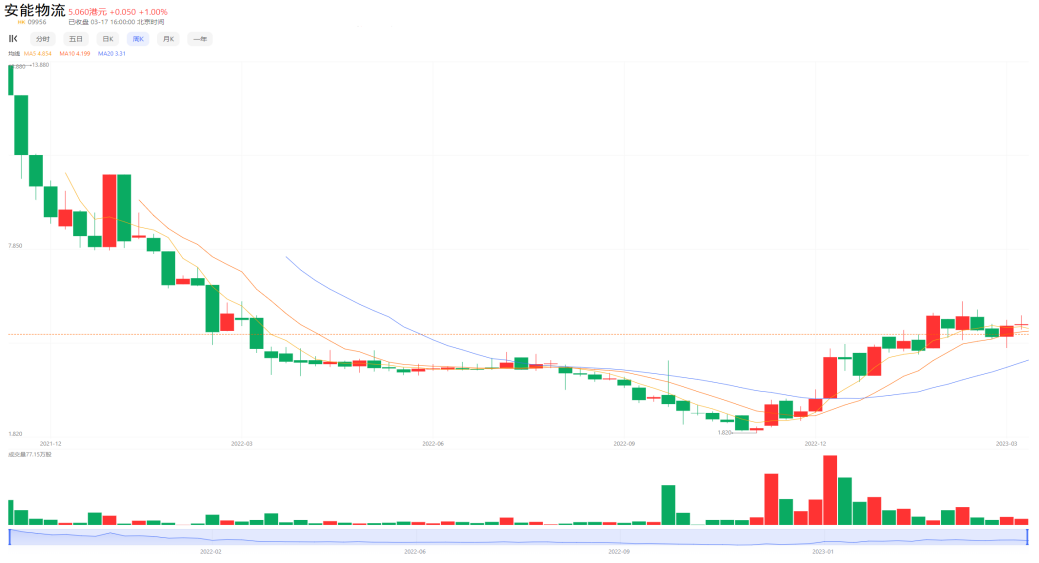Toggle the MA20 moving average legend
1039x563 pixels.
[112, 54]
